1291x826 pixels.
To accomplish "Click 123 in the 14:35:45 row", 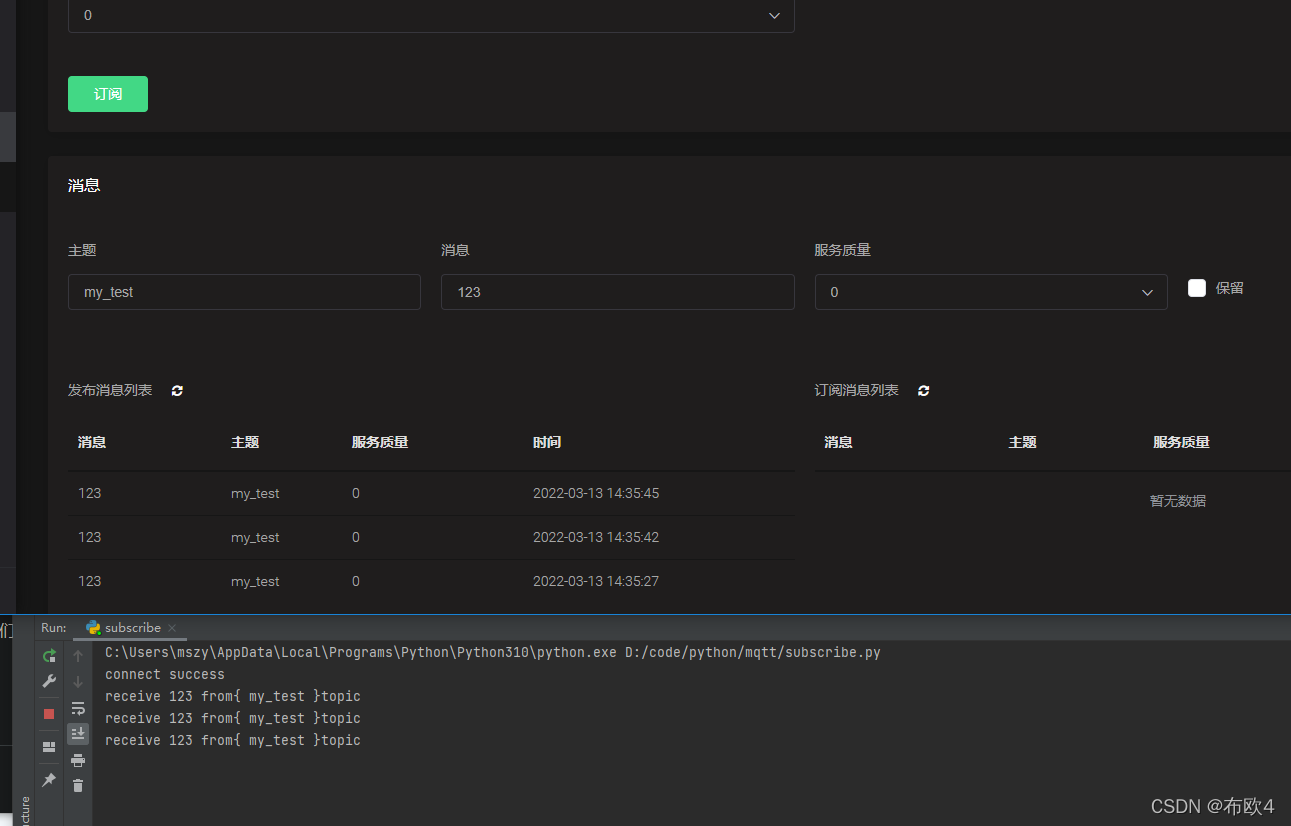I will (90, 493).
